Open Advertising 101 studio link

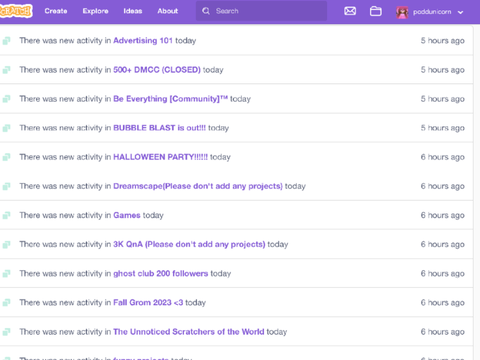pos(143,40)
